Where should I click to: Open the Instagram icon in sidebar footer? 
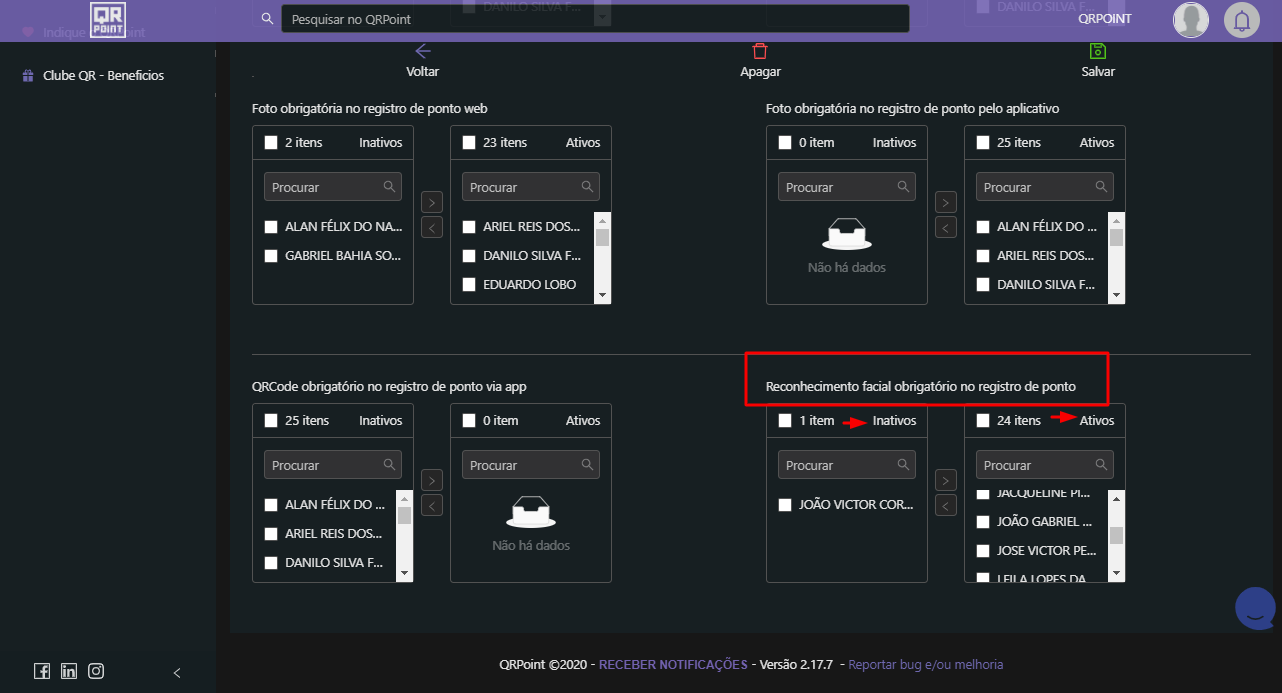pos(96,672)
